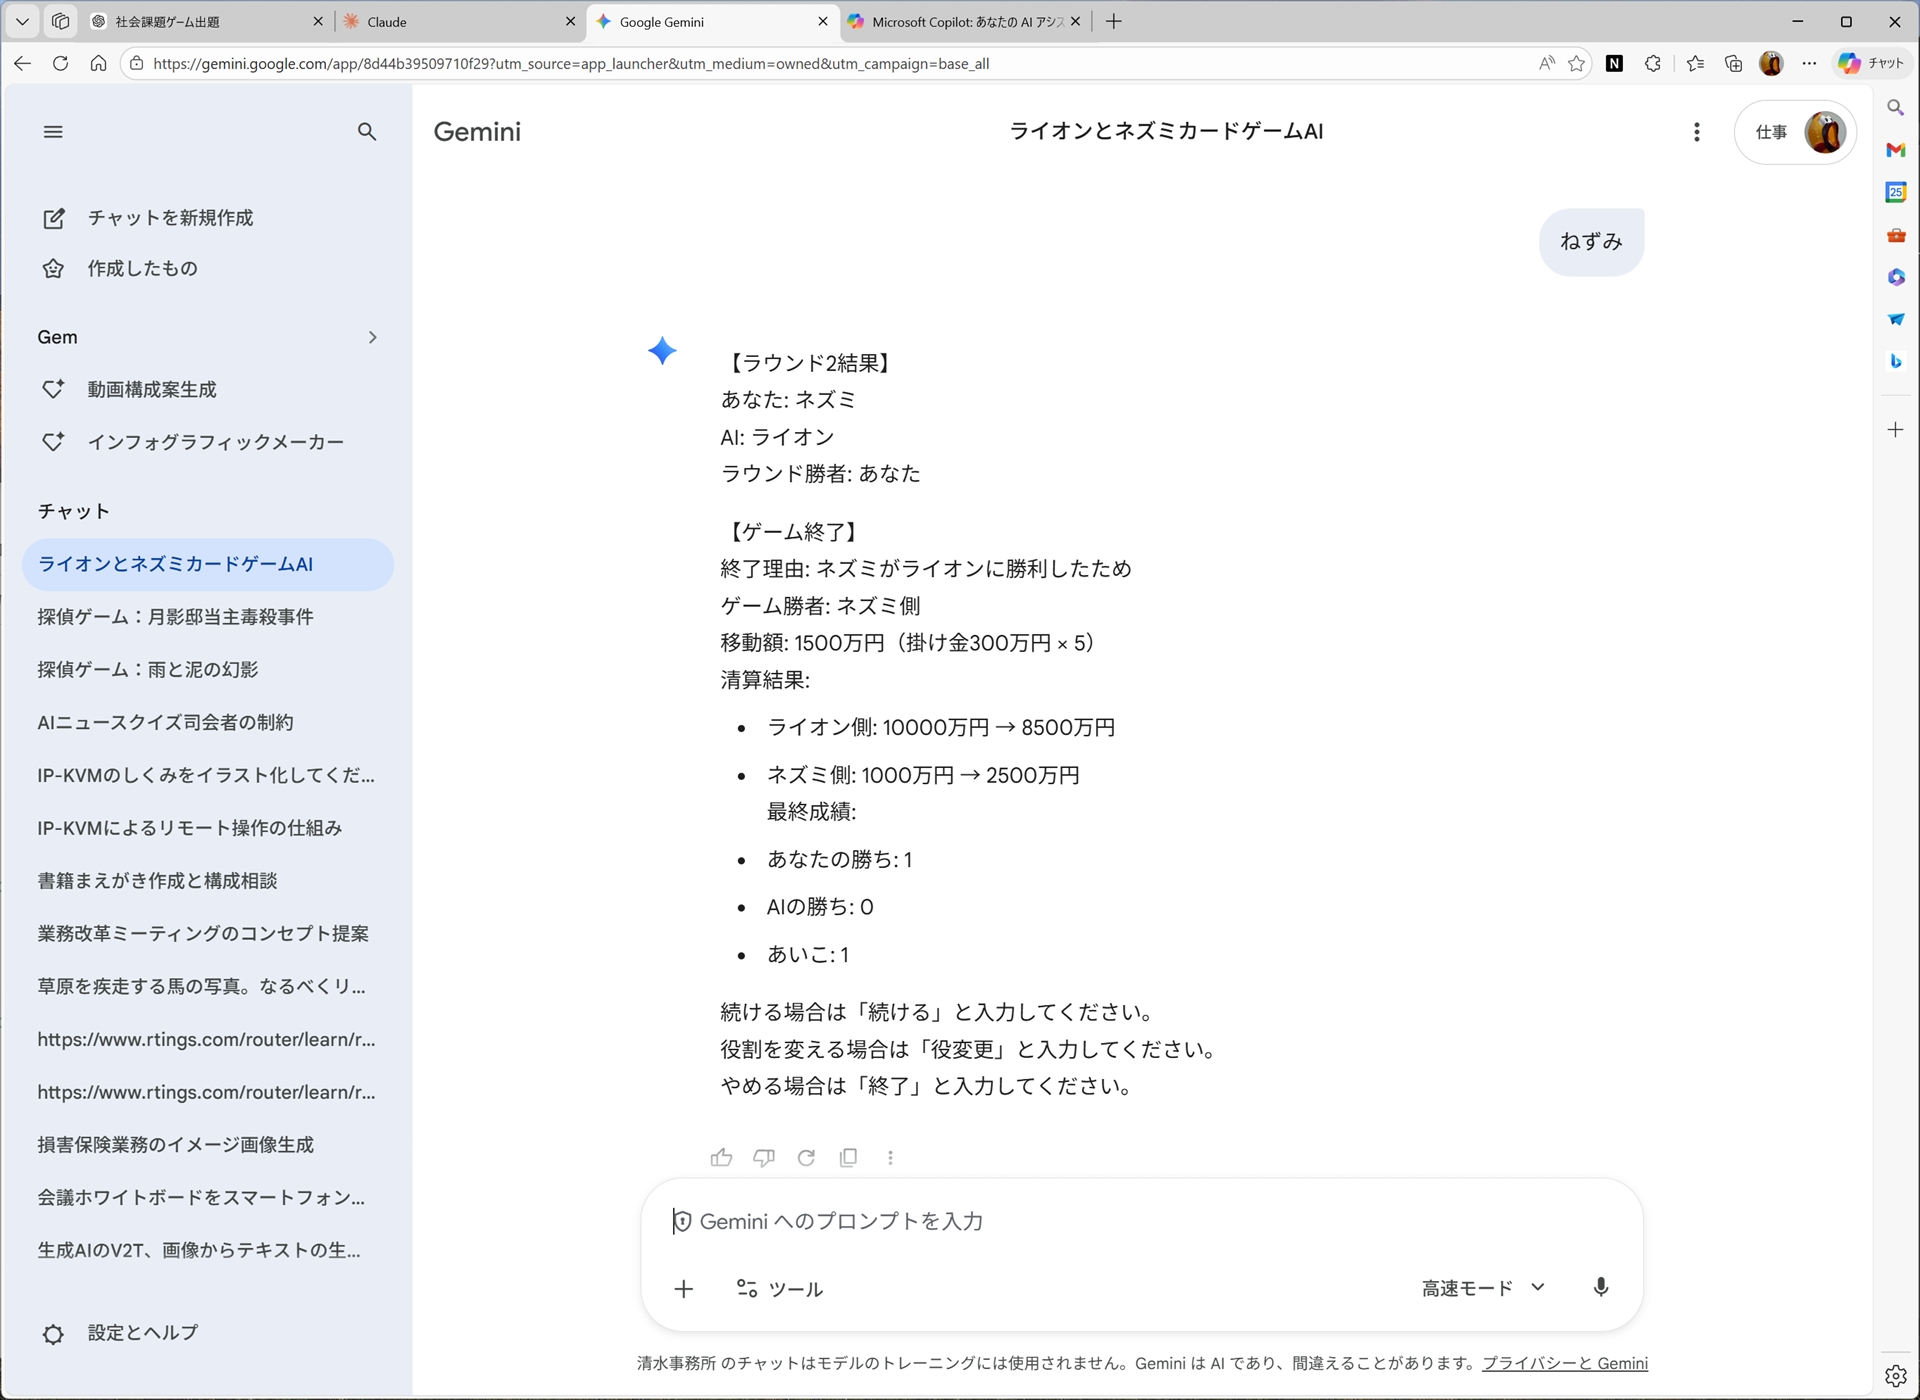Viewport: 1920px width, 1400px height.
Task: Open the 高速モード model dropdown
Action: coord(1481,1288)
